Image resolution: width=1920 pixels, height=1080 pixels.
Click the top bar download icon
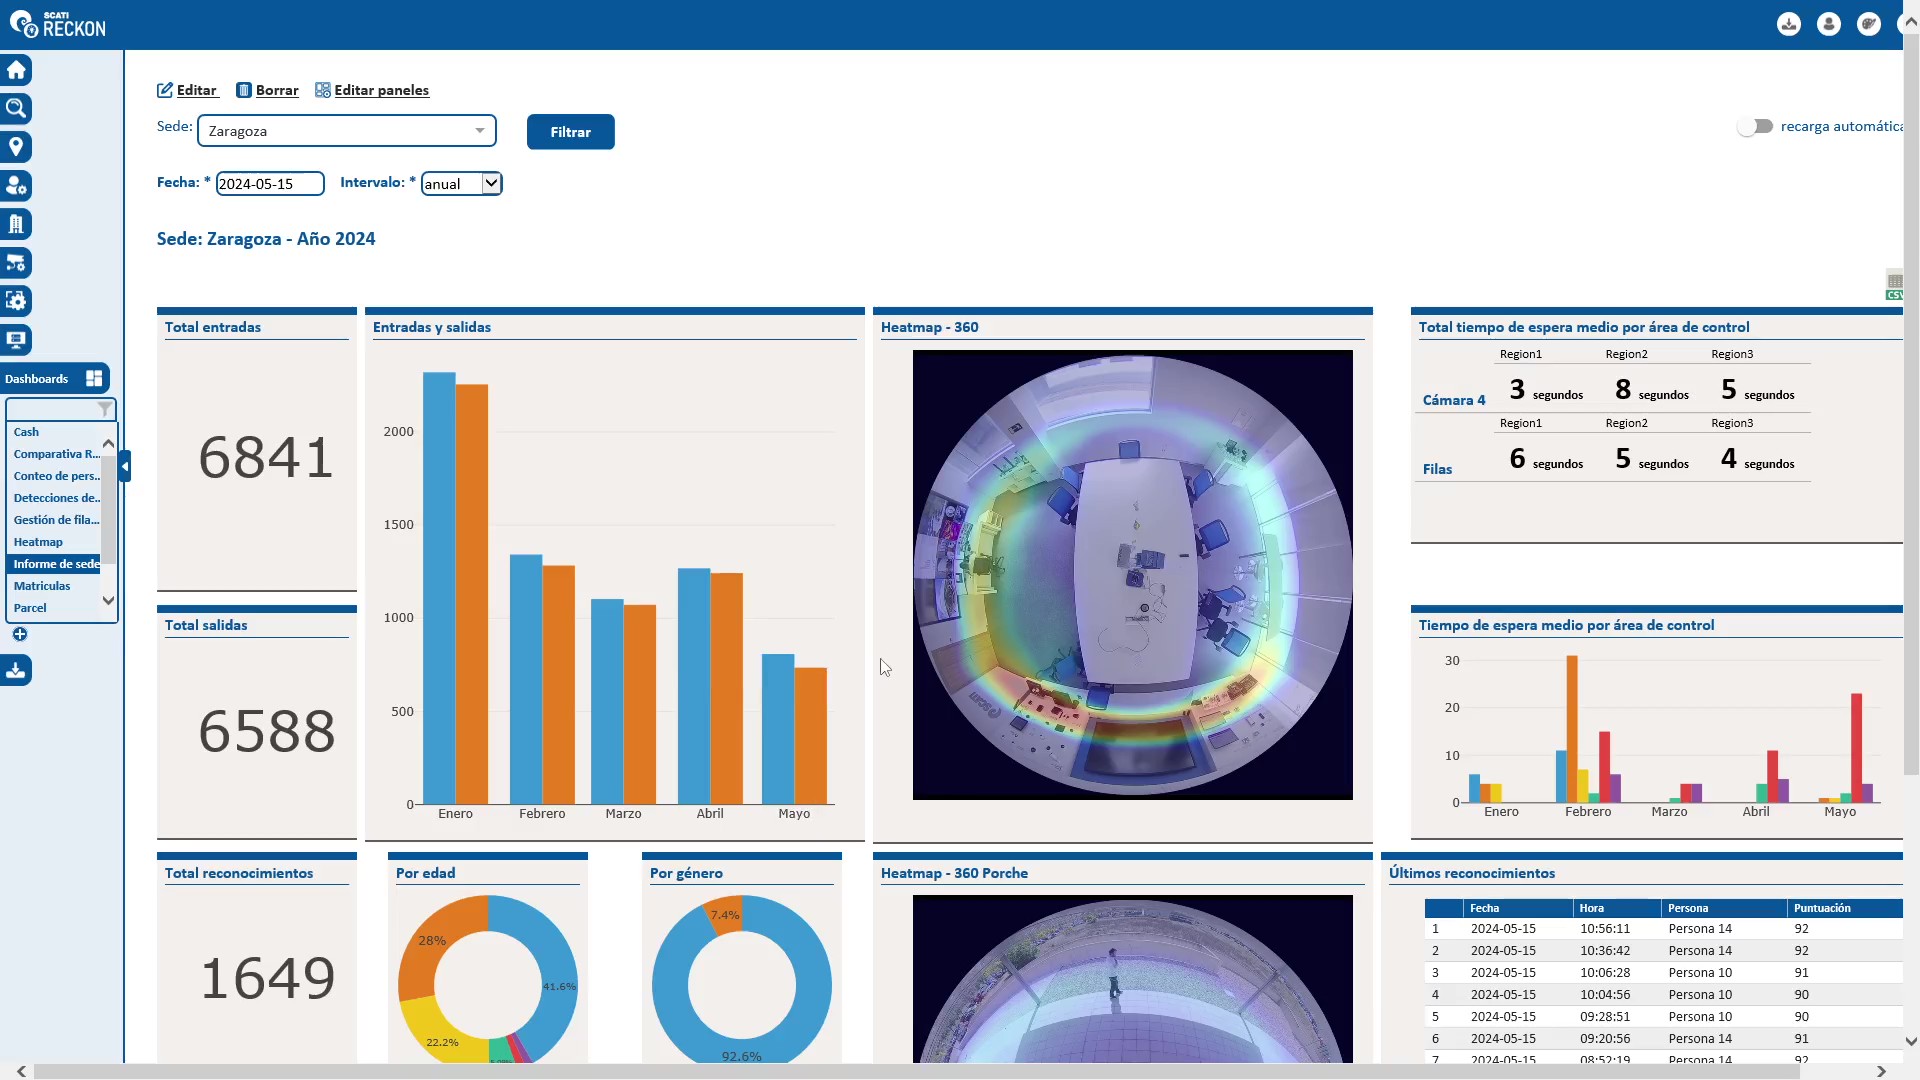click(x=1789, y=24)
